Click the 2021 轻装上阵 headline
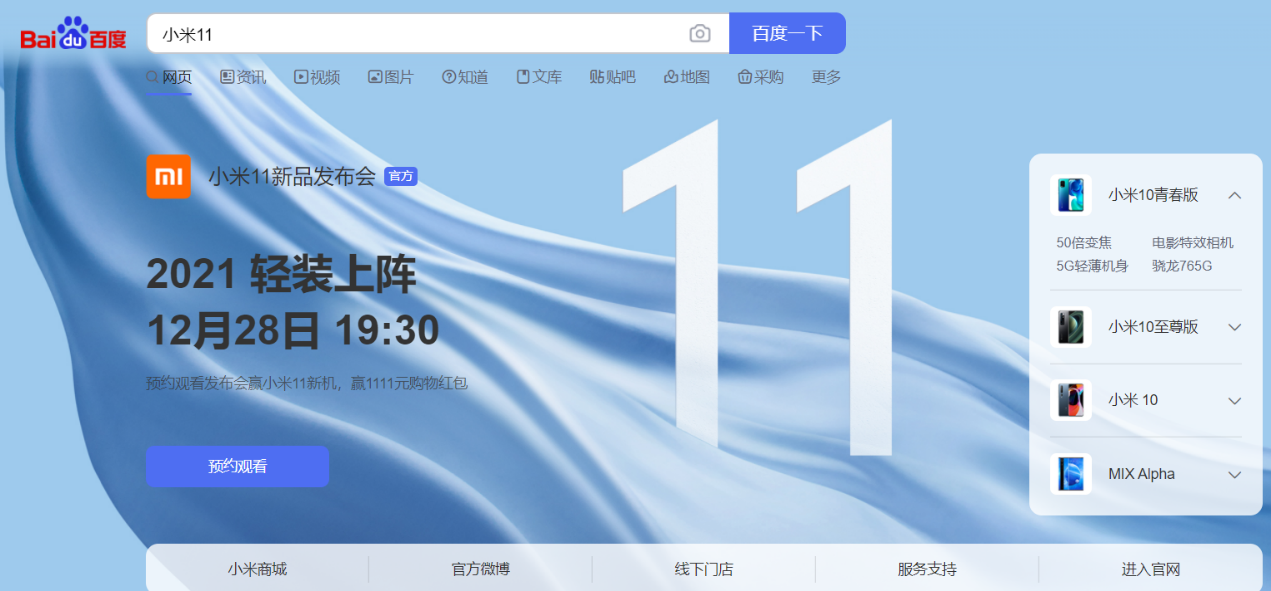The width and height of the screenshot is (1271, 591). tap(281, 275)
